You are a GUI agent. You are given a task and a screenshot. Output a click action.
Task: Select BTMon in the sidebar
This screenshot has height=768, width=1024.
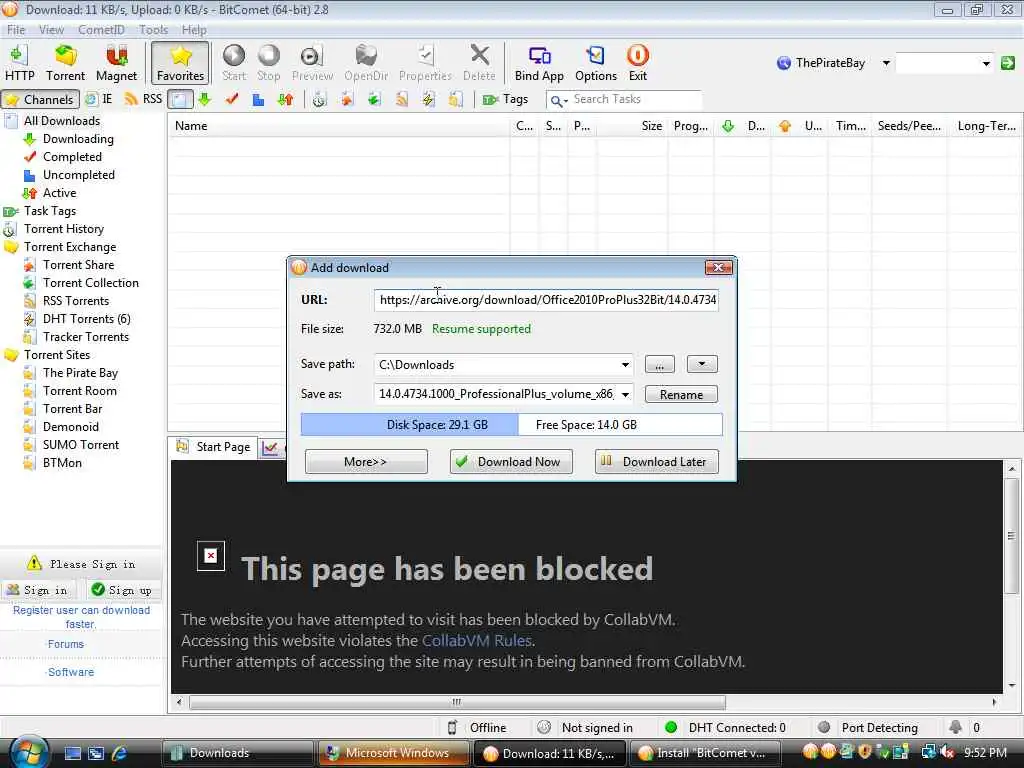[x=62, y=463]
